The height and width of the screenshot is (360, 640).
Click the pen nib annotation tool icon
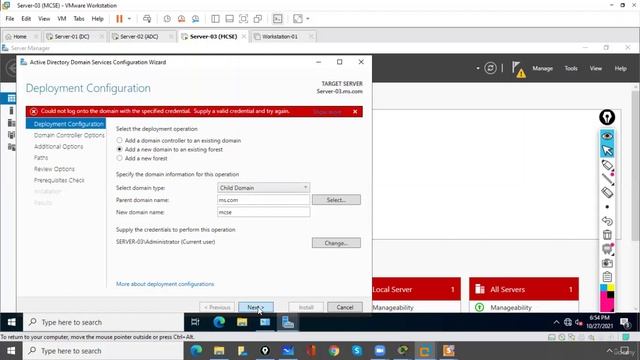point(607,118)
